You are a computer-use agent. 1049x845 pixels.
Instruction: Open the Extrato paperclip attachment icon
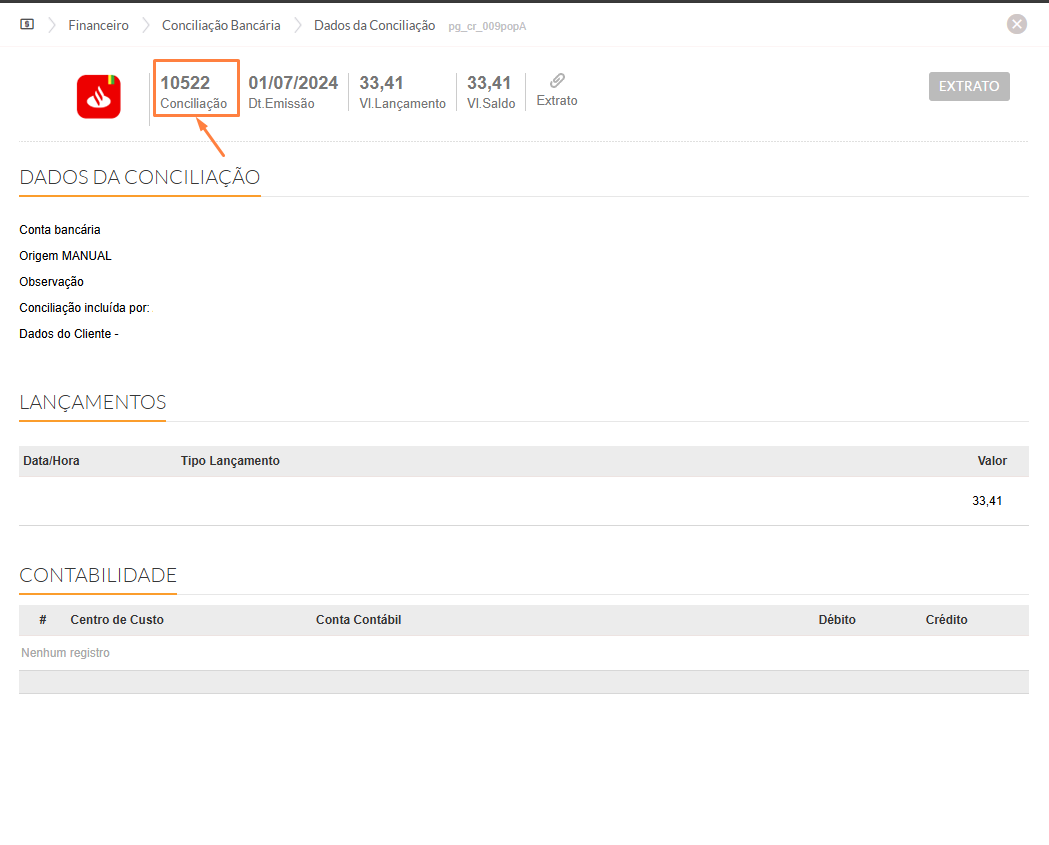tap(557, 81)
